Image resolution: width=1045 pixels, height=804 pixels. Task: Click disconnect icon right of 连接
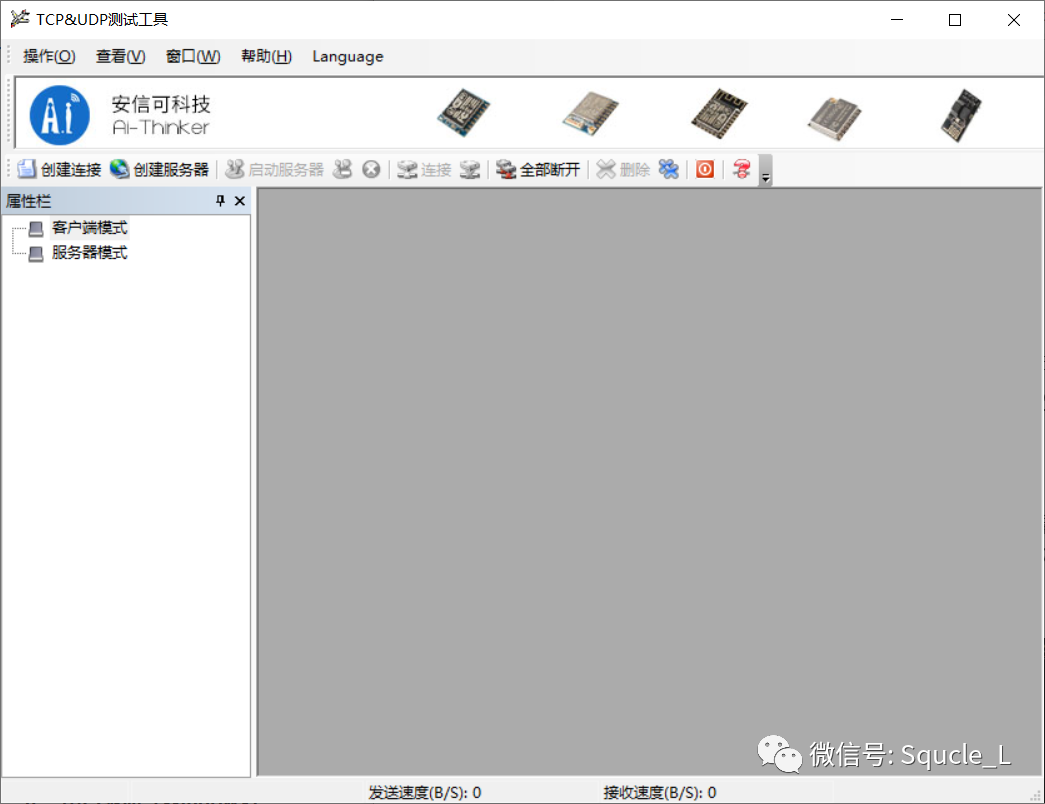tap(470, 169)
